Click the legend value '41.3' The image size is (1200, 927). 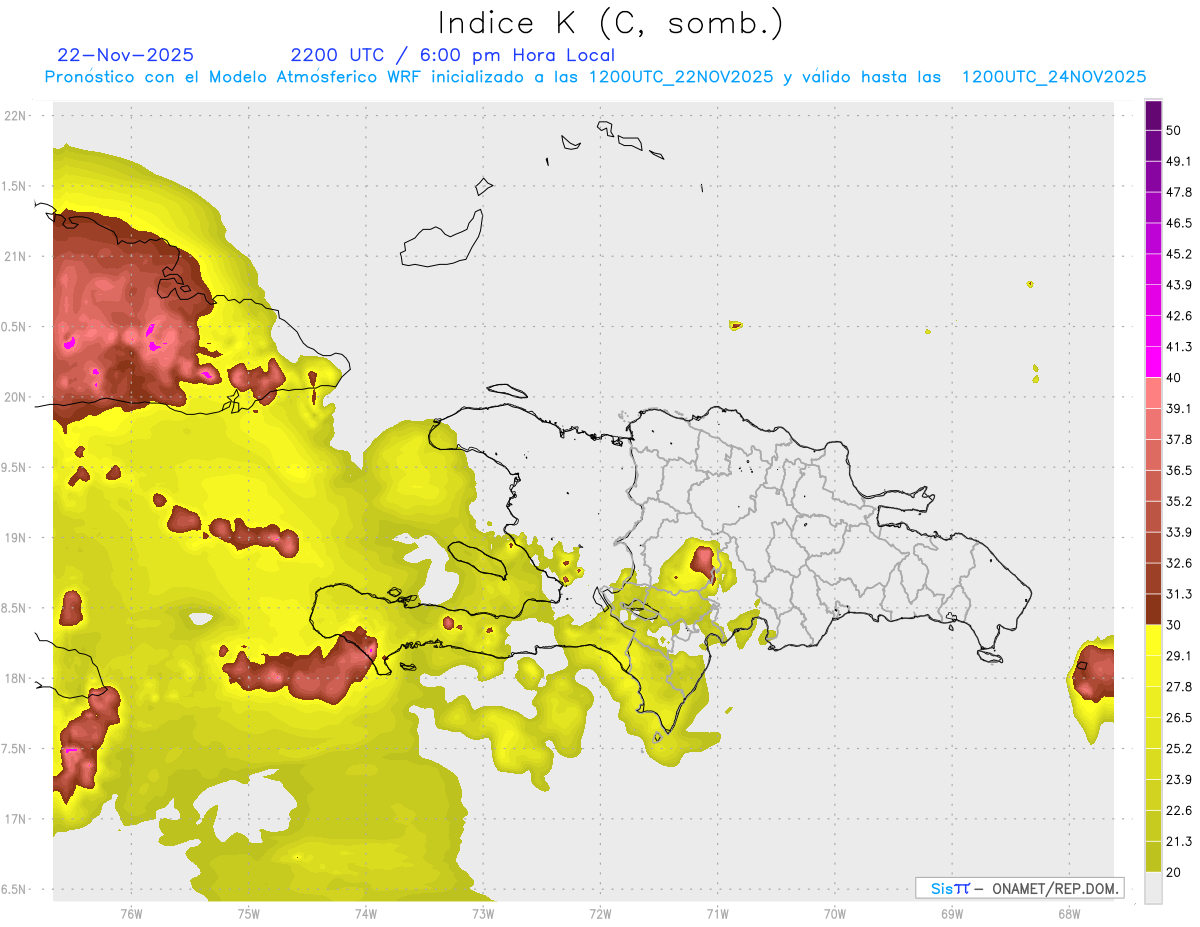(1179, 347)
